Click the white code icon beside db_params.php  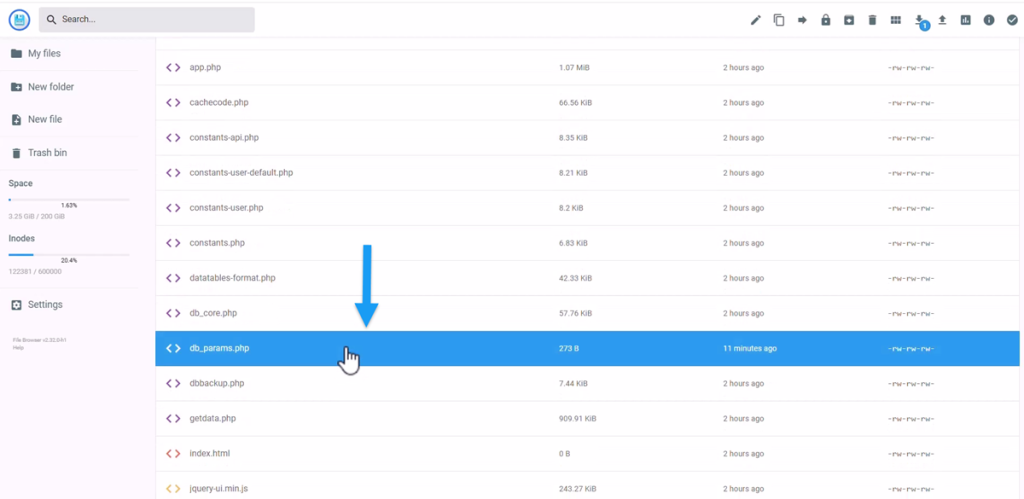pyautogui.click(x=173, y=348)
